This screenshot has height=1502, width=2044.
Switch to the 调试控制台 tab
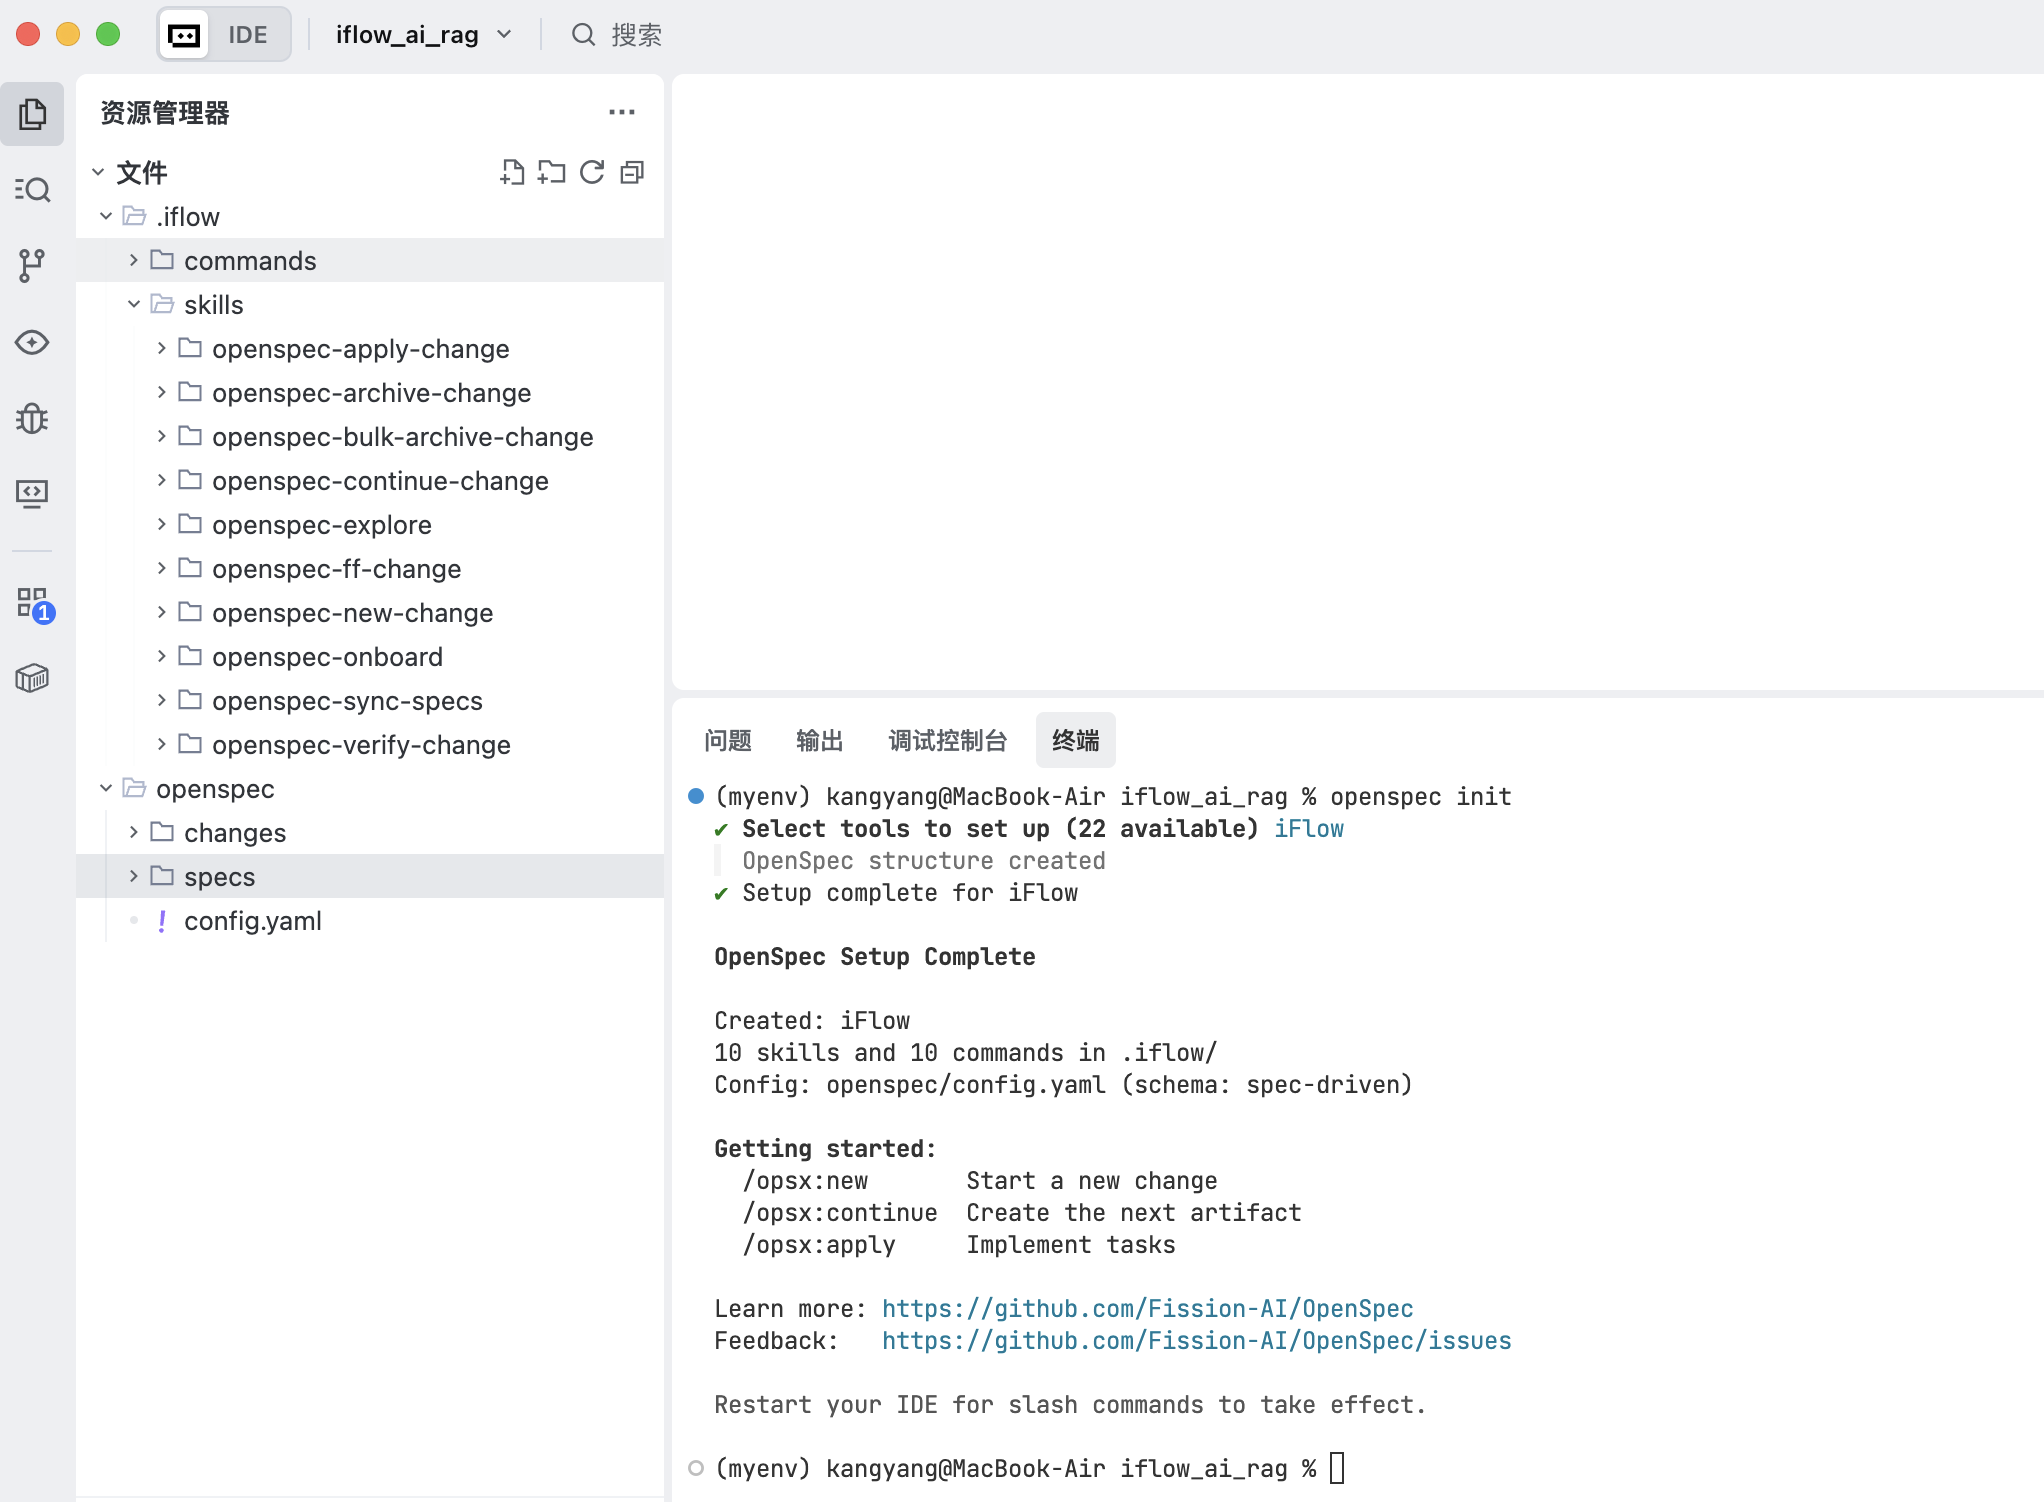947,740
